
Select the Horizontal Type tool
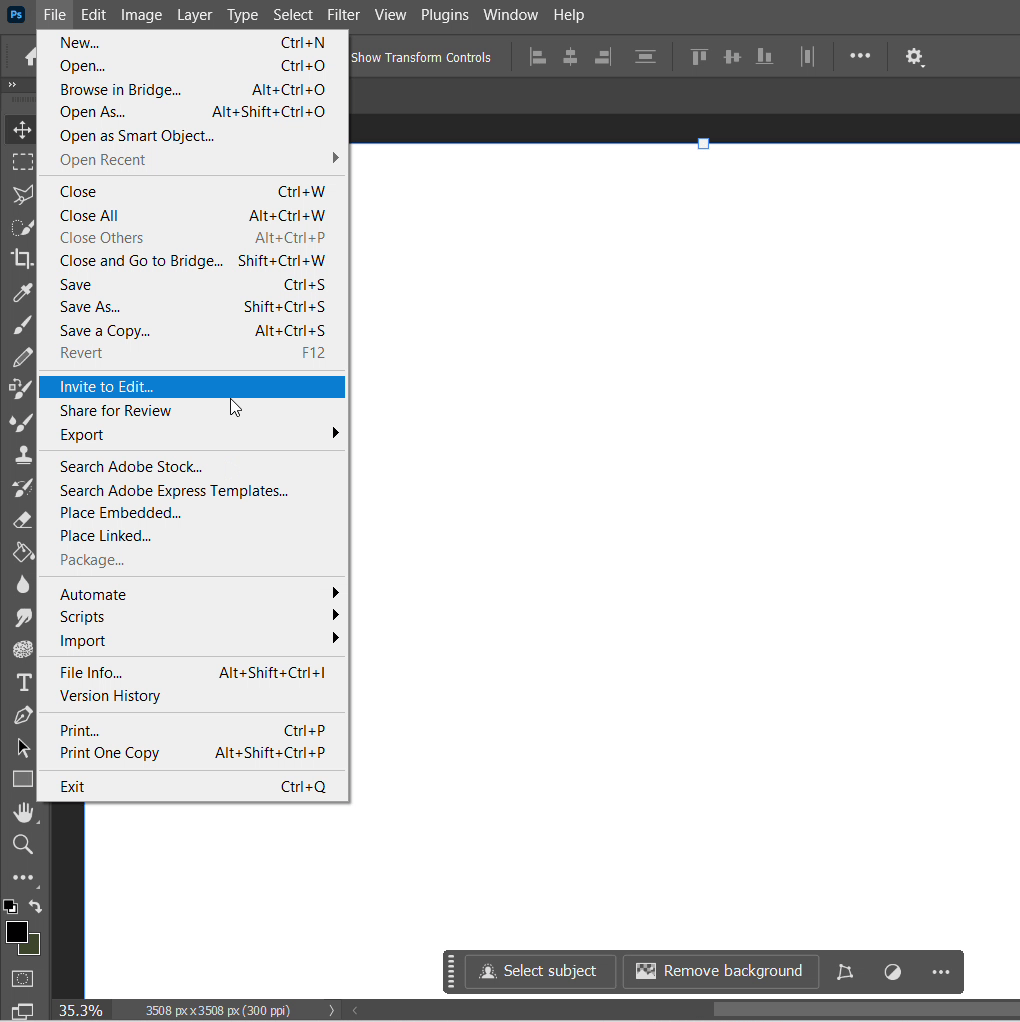23,682
